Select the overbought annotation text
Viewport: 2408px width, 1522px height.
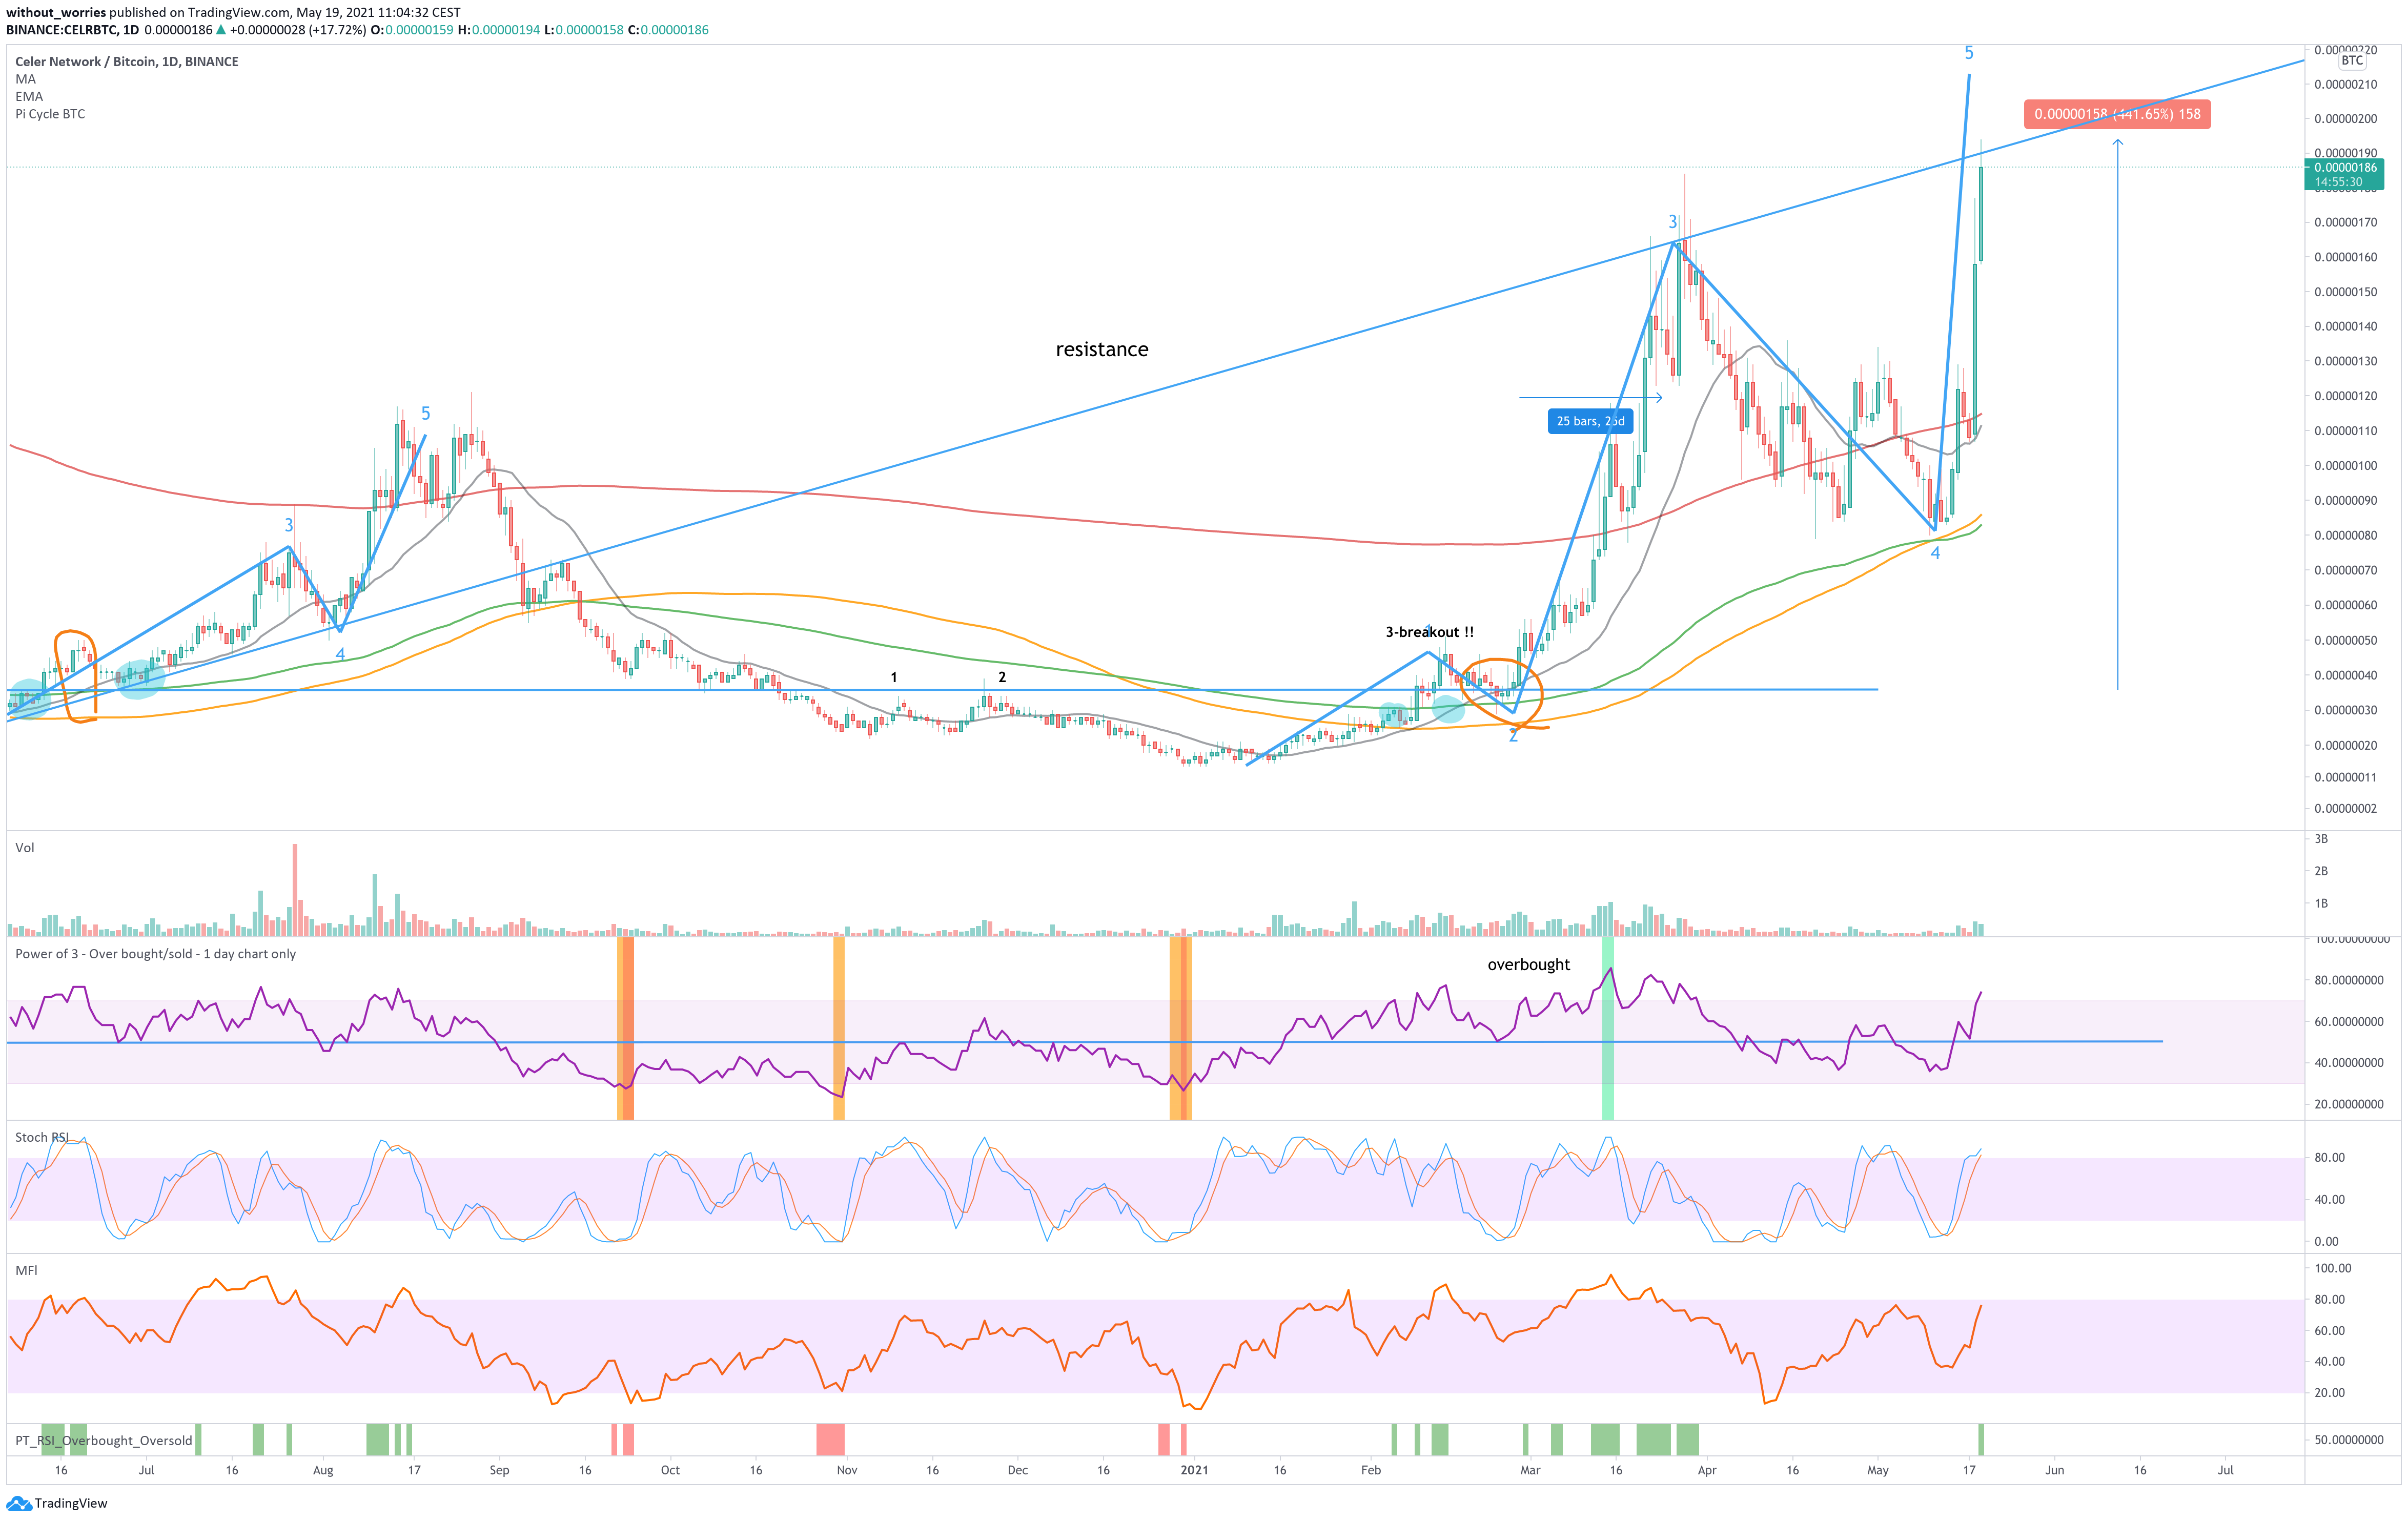click(1528, 964)
